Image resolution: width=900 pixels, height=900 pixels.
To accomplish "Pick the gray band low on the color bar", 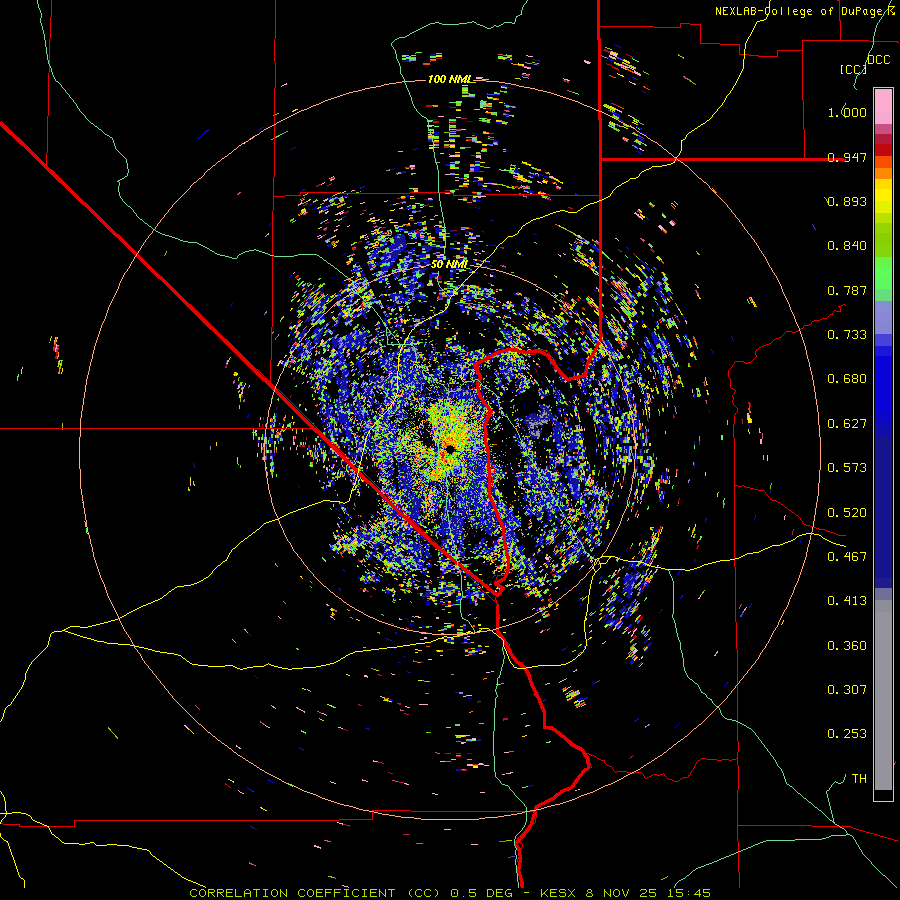I will 883,695.
